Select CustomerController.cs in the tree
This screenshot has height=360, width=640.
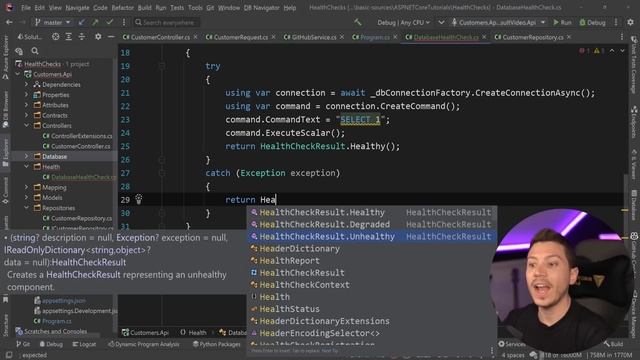(x=76, y=146)
